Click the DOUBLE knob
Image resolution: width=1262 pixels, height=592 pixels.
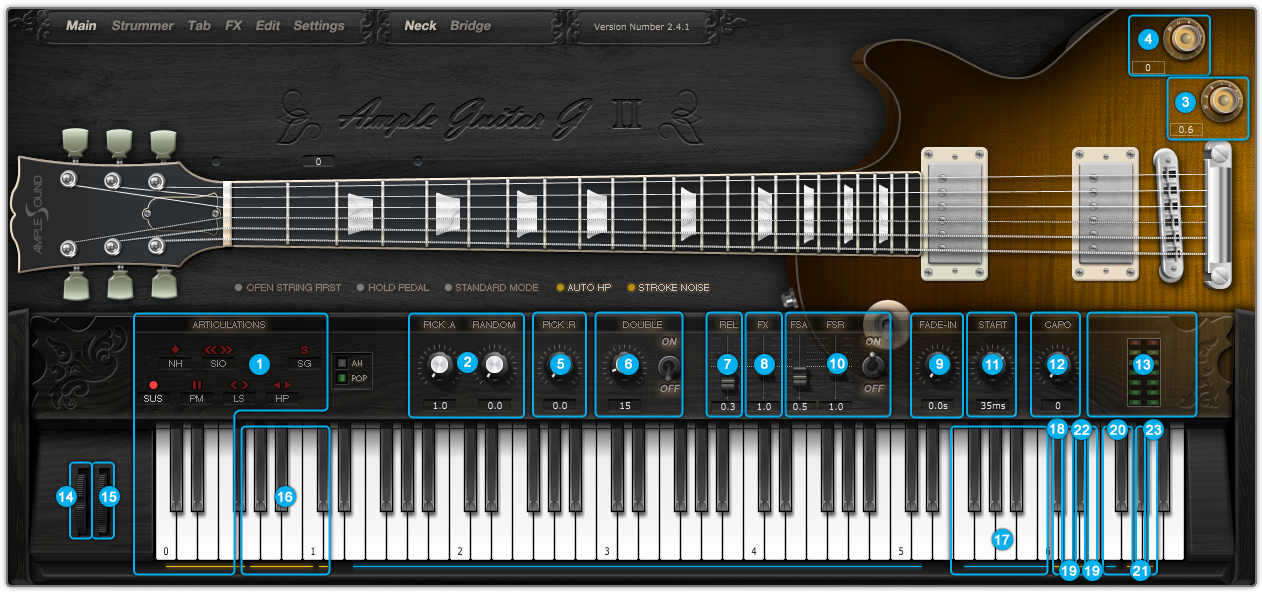(x=627, y=367)
